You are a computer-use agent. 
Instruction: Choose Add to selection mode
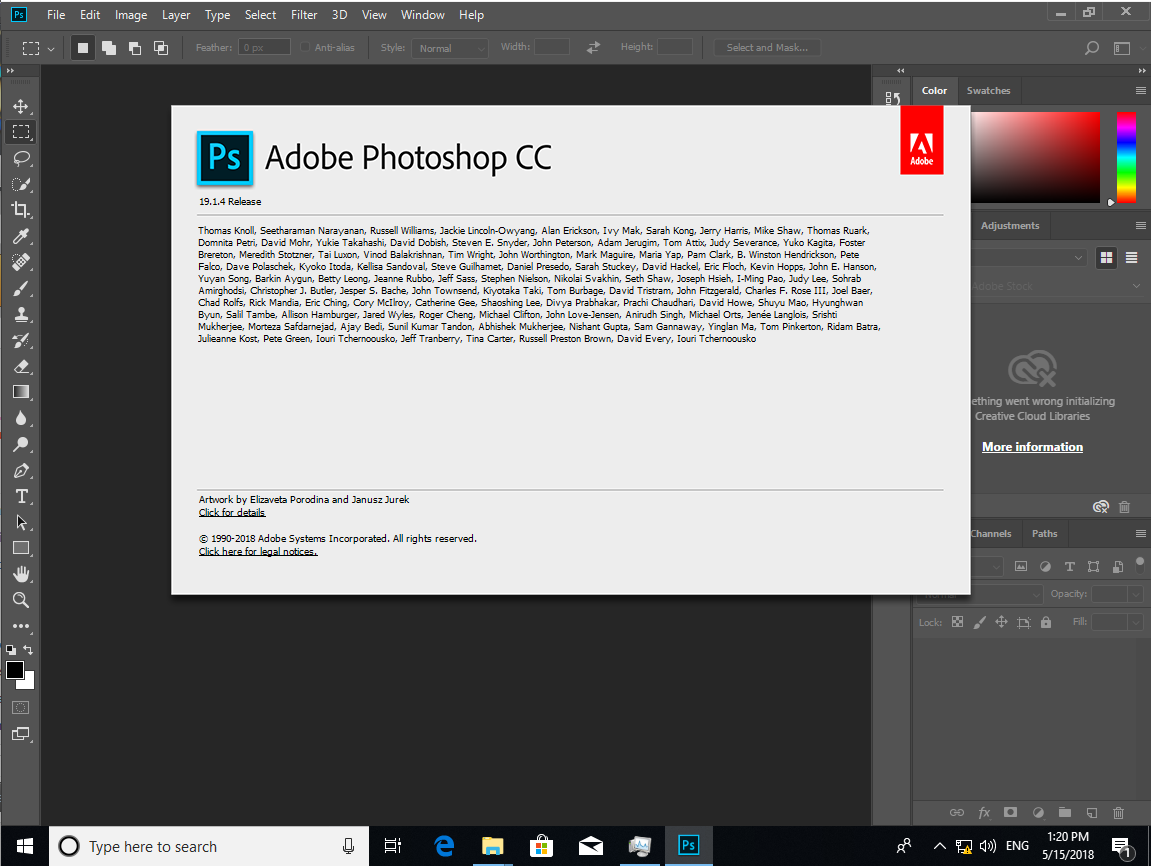109,48
